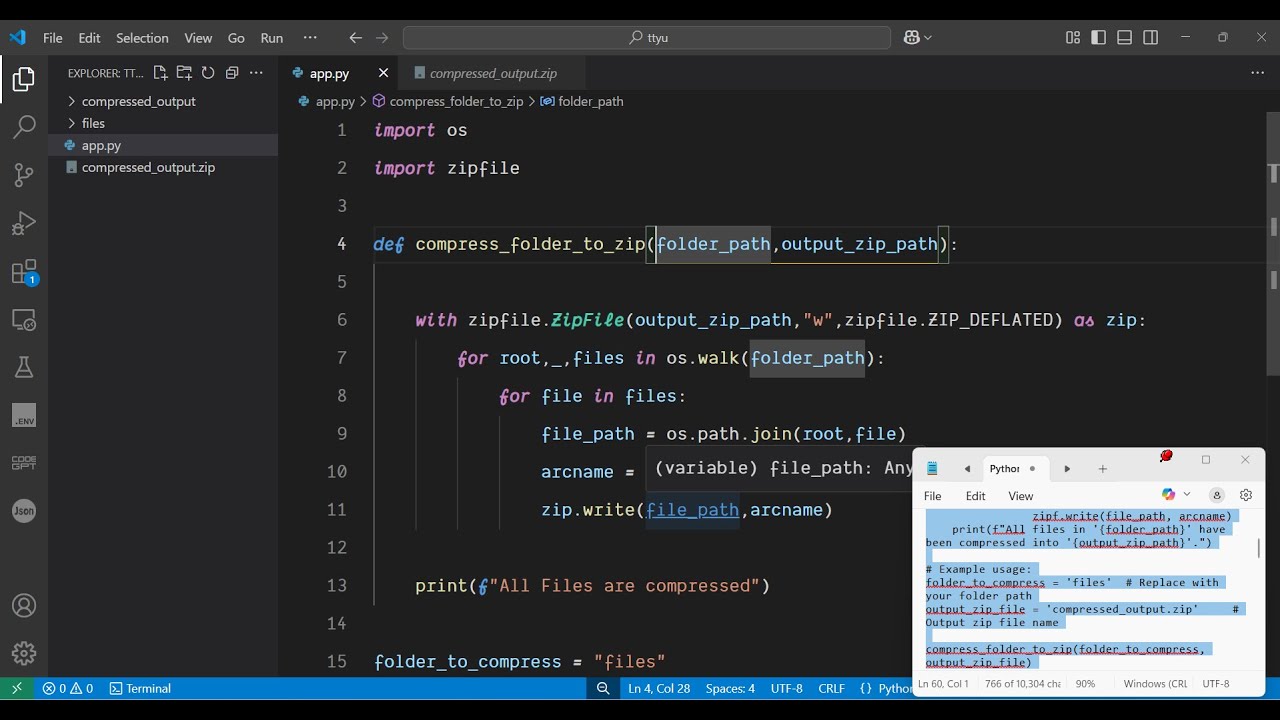
Task: Click the ttyu command center search box
Action: click(x=647, y=38)
